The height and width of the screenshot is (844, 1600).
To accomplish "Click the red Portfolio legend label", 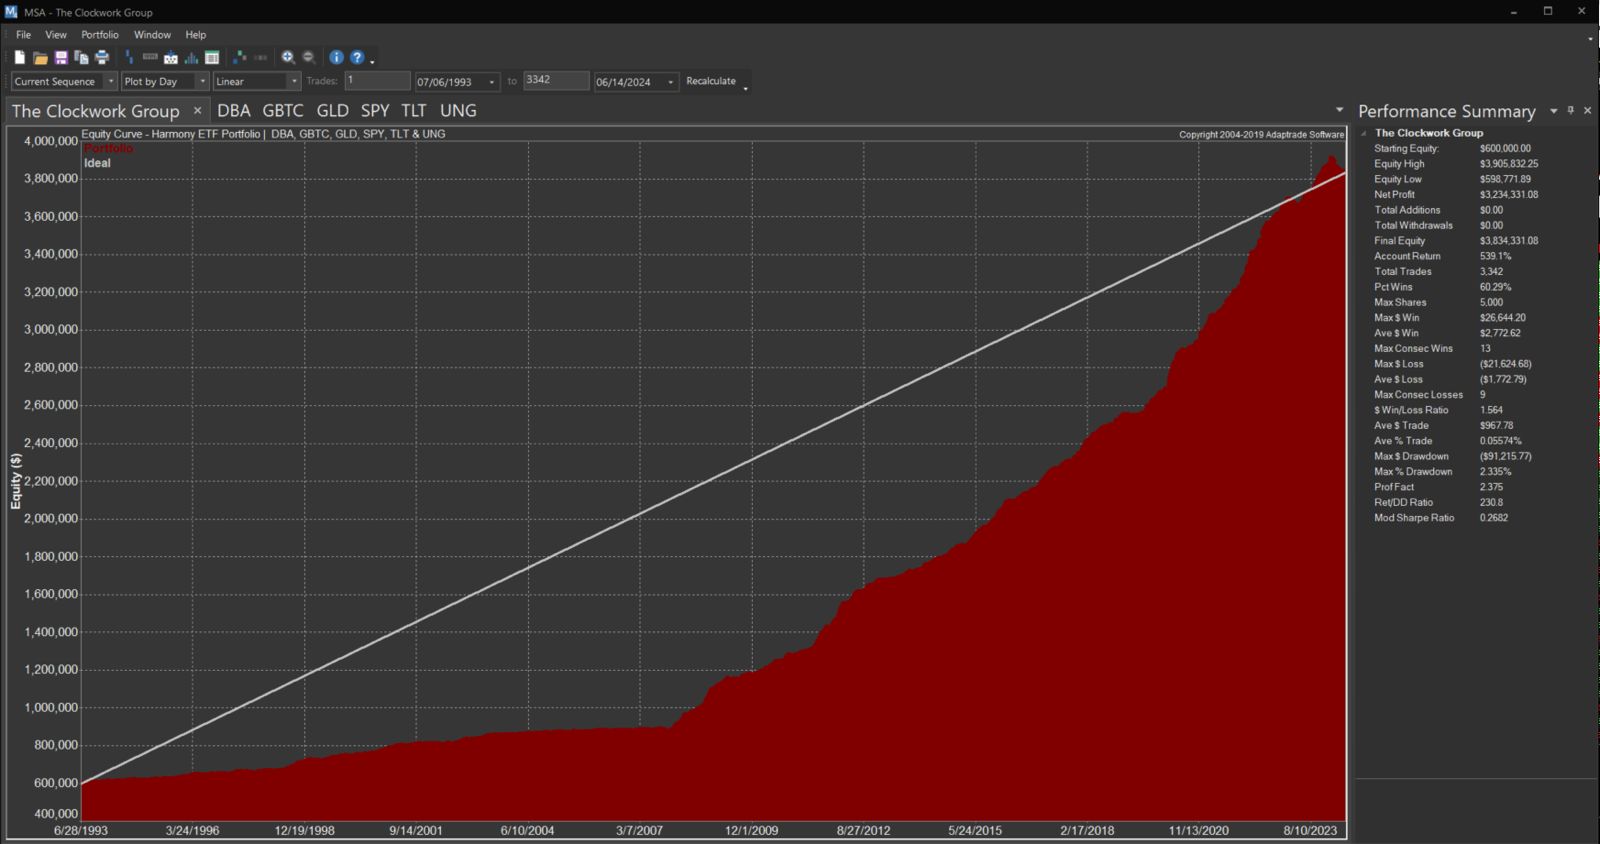I will point(108,148).
